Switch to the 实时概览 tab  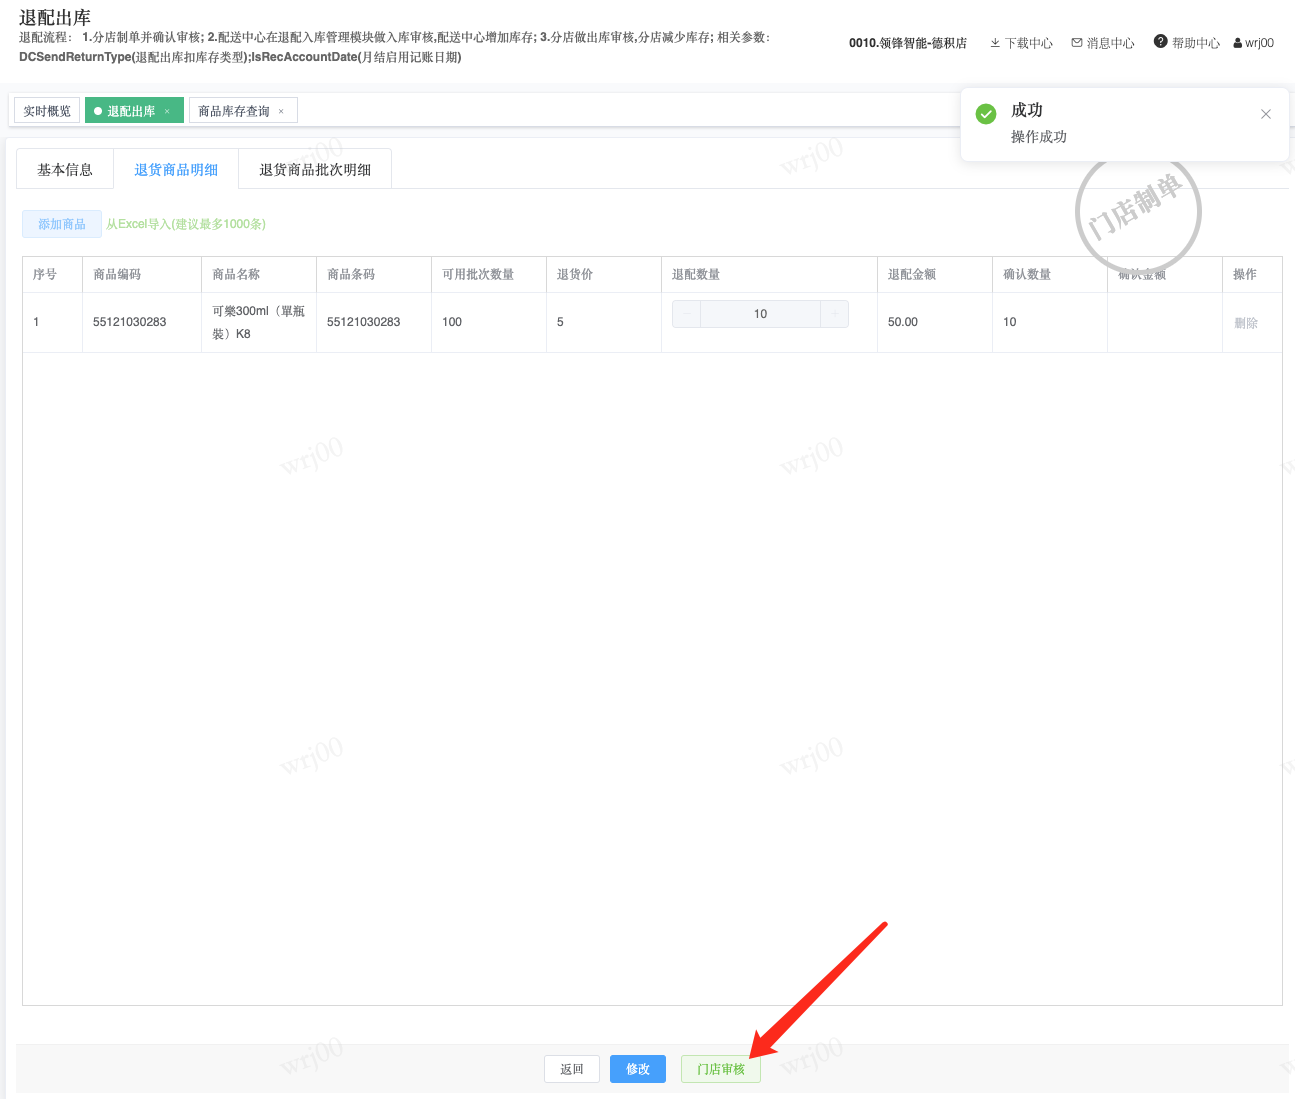[47, 111]
